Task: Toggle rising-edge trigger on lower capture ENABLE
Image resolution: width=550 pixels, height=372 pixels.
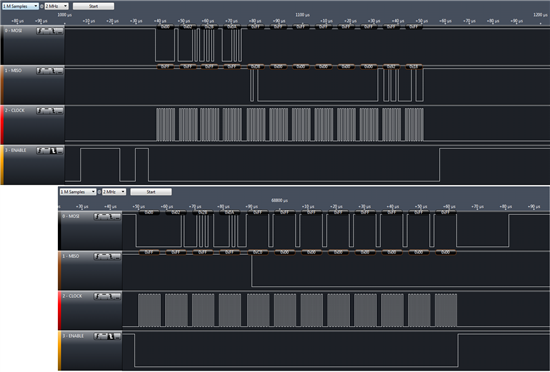Action: (97, 337)
